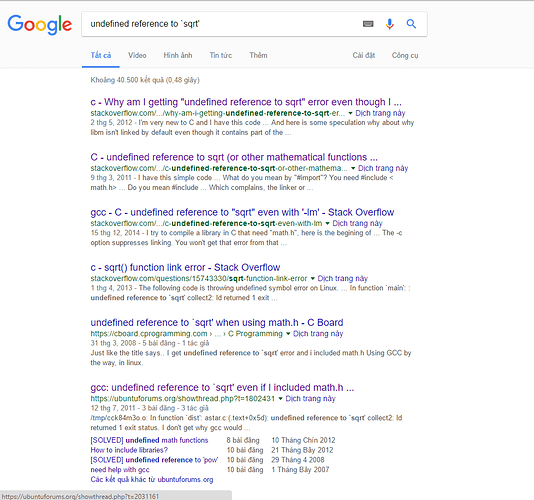Image resolution: width=534 pixels, height=500 pixels.
Task: Click inside the search query field
Action: click(x=221, y=24)
